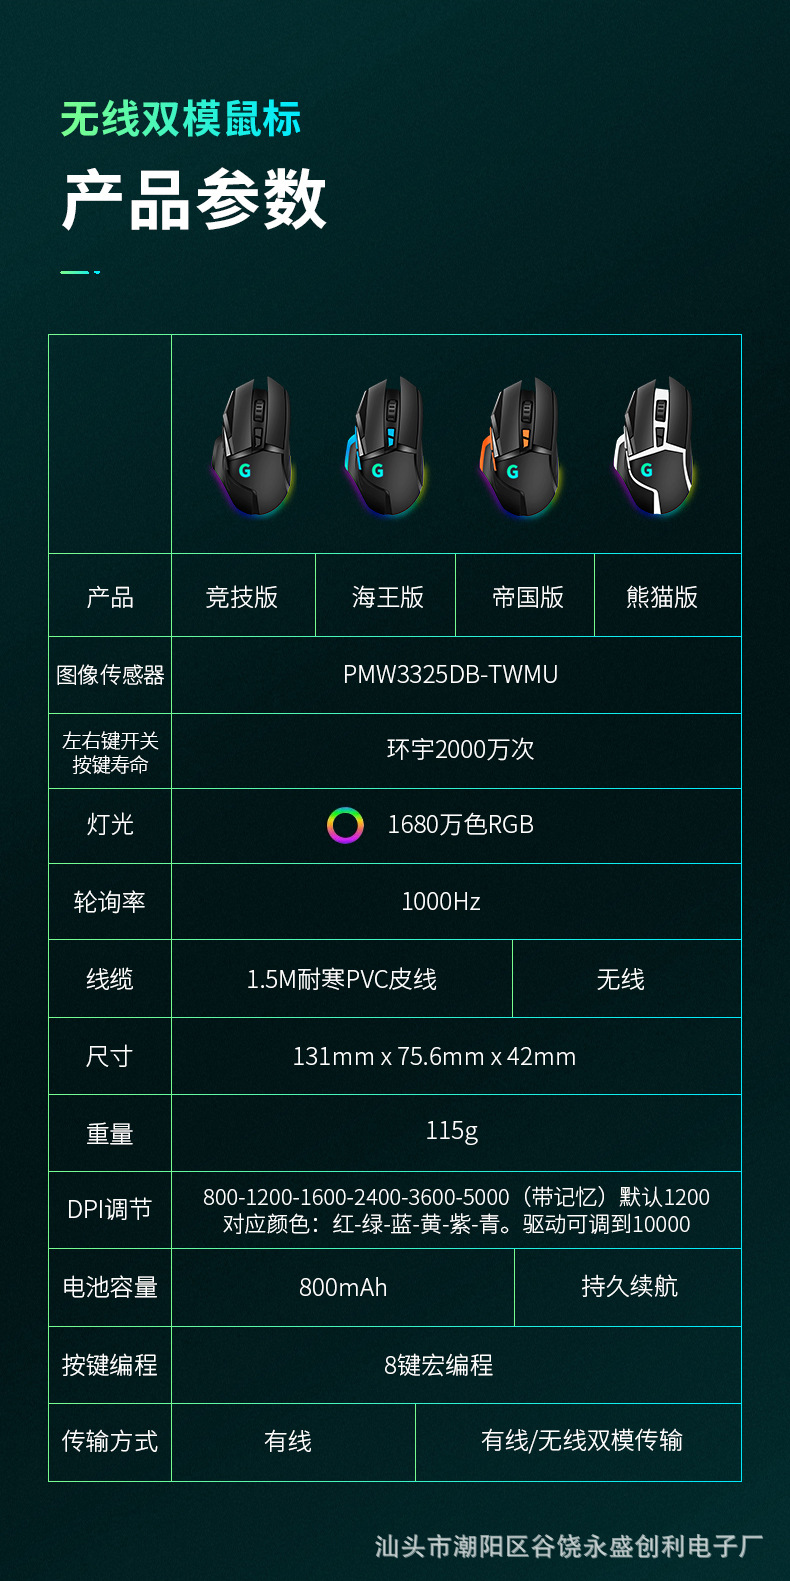The width and height of the screenshot is (790, 1581).
Task: Select the 熊猫版 product label
Action: point(662,597)
